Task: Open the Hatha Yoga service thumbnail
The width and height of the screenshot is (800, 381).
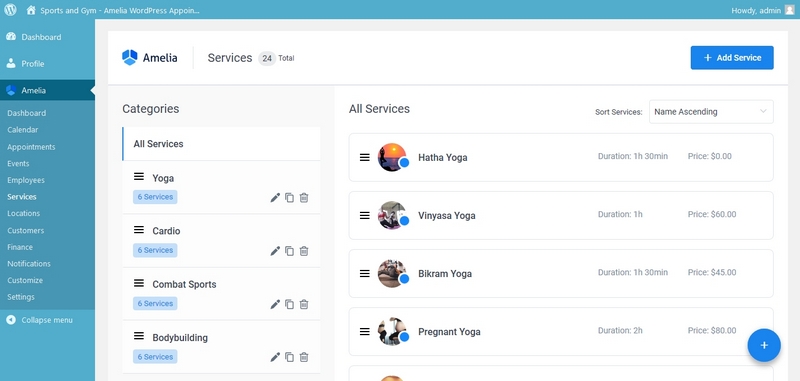Action: [x=391, y=157]
